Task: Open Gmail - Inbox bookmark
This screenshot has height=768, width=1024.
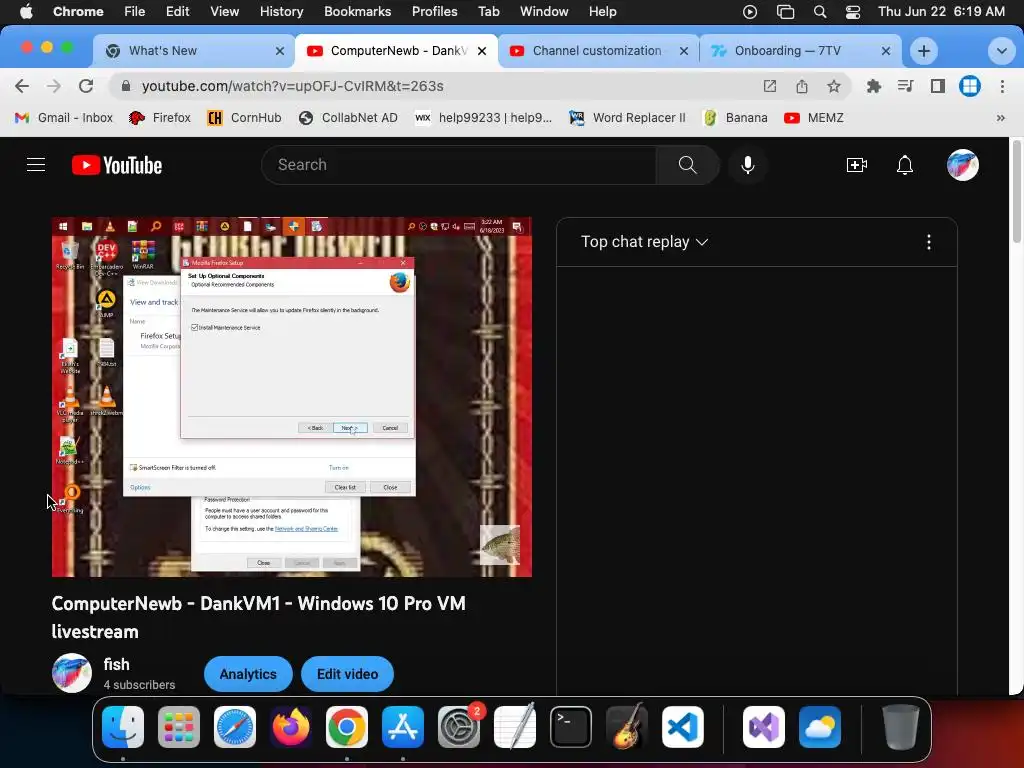Action: 63,118
